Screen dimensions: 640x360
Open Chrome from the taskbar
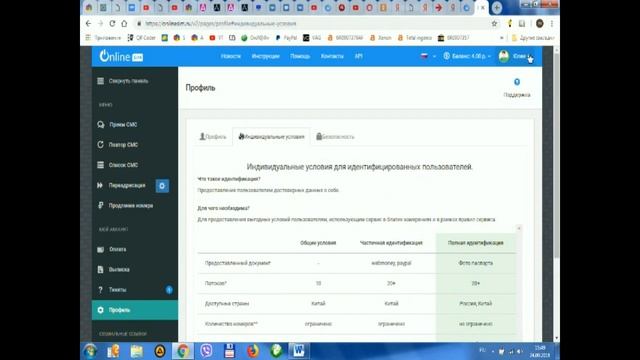point(183,351)
